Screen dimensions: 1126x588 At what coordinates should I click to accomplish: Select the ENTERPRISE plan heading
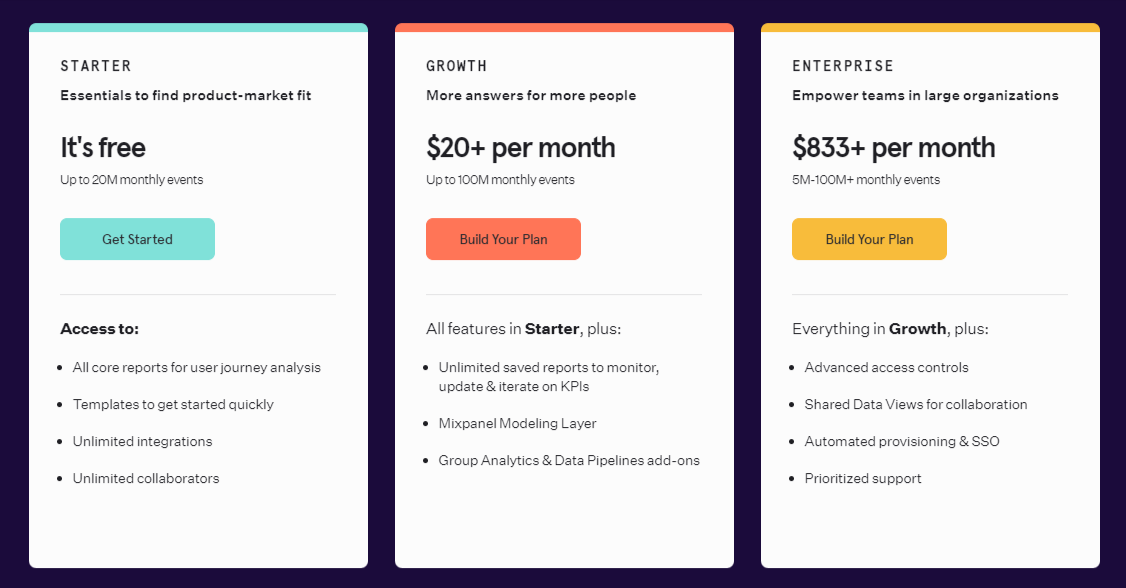click(x=843, y=66)
